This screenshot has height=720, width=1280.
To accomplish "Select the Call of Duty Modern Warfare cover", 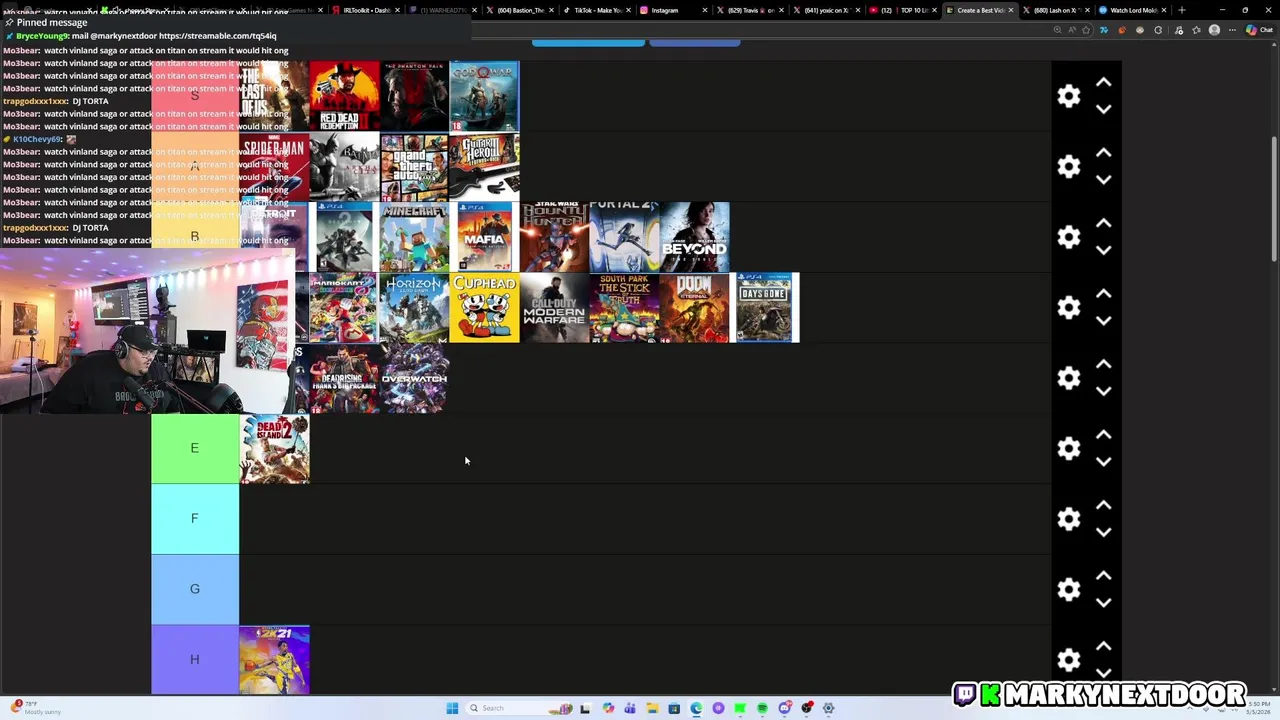I will coord(555,307).
